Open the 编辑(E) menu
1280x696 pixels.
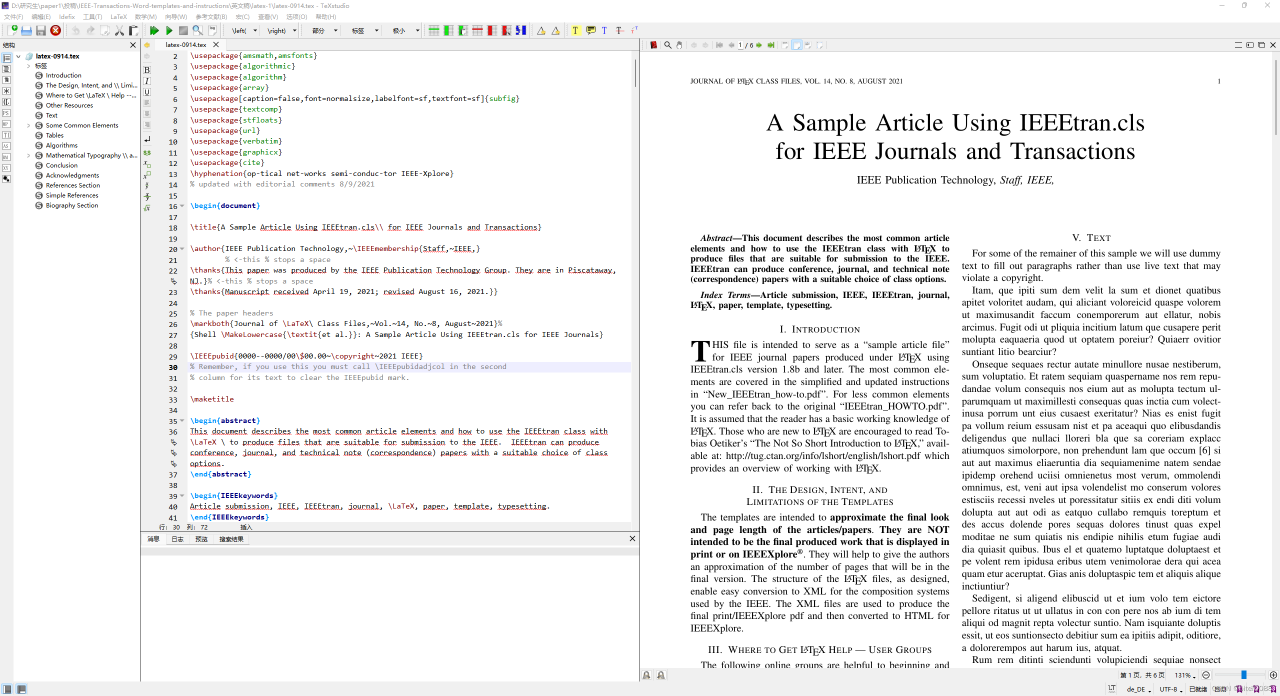pos(41,17)
